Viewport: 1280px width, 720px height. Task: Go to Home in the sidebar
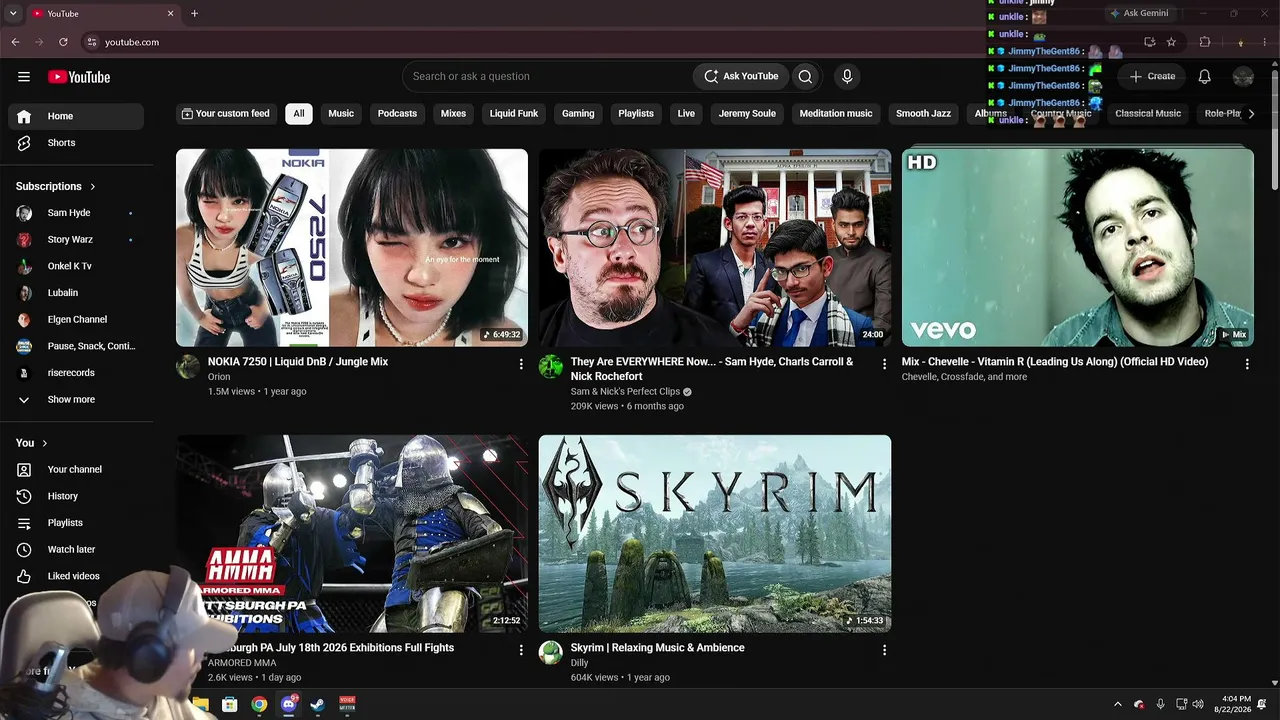76,116
